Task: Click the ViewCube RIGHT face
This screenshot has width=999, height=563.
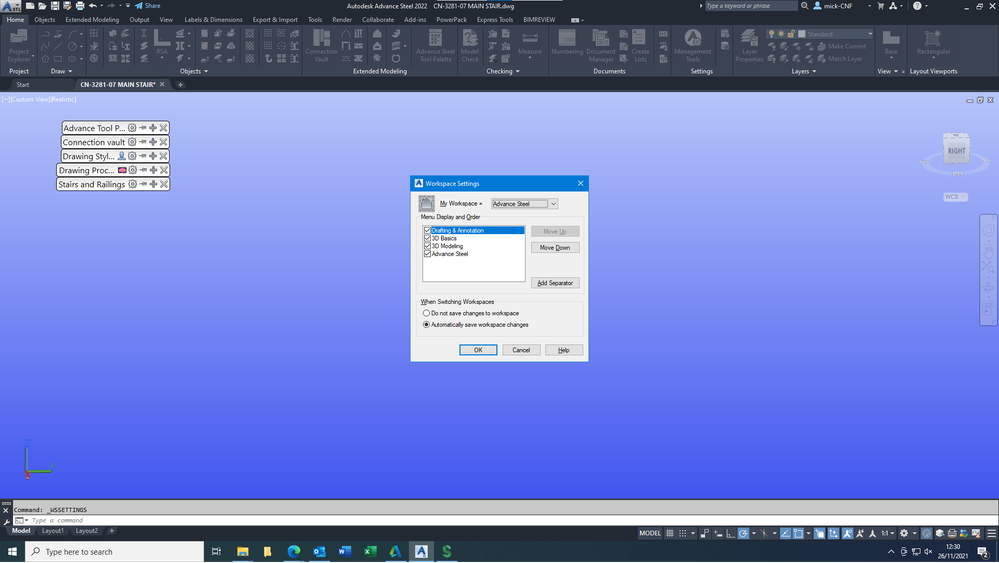Action: tap(956, 151)
